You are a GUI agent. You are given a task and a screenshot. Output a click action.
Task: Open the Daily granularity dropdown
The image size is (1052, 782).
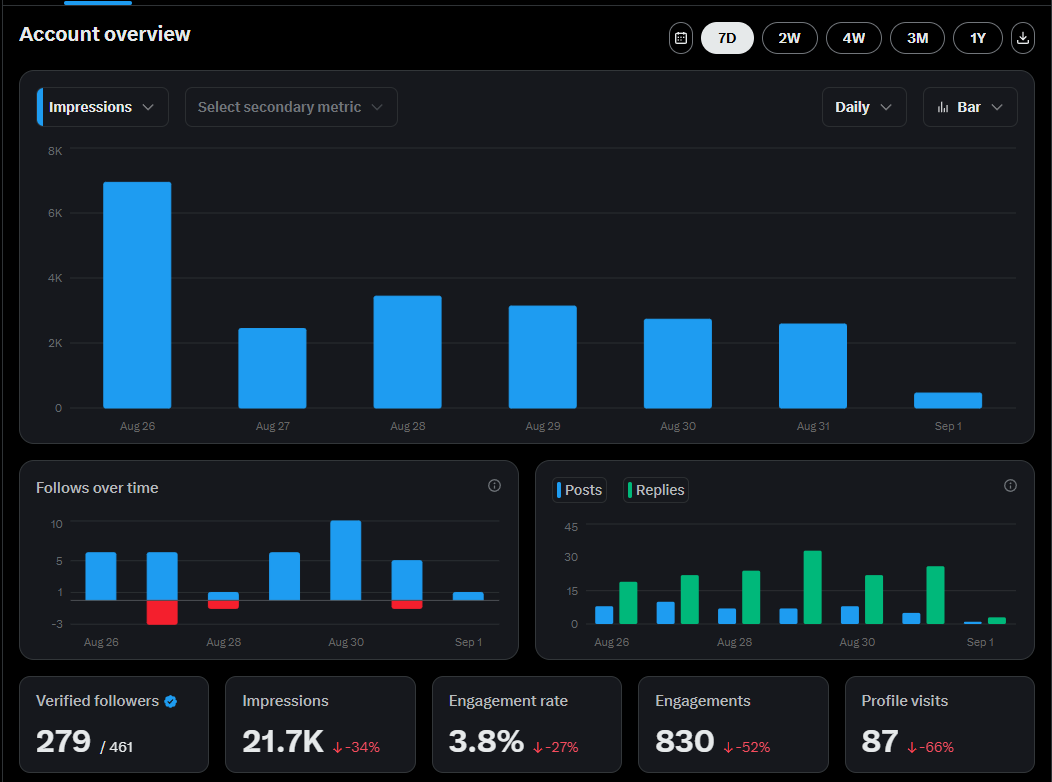point(864,107)
